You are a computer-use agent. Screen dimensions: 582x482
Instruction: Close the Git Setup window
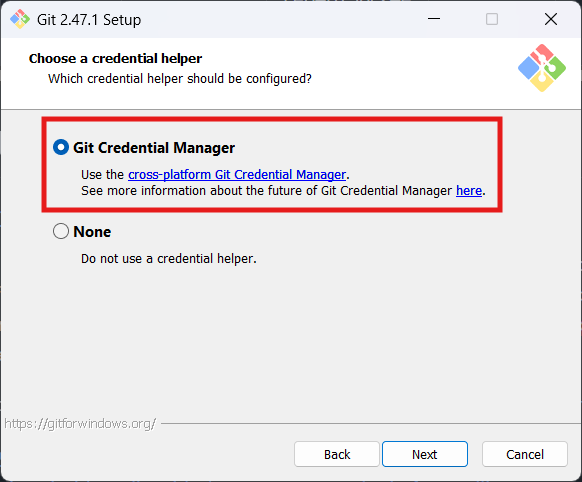point(551,19)
